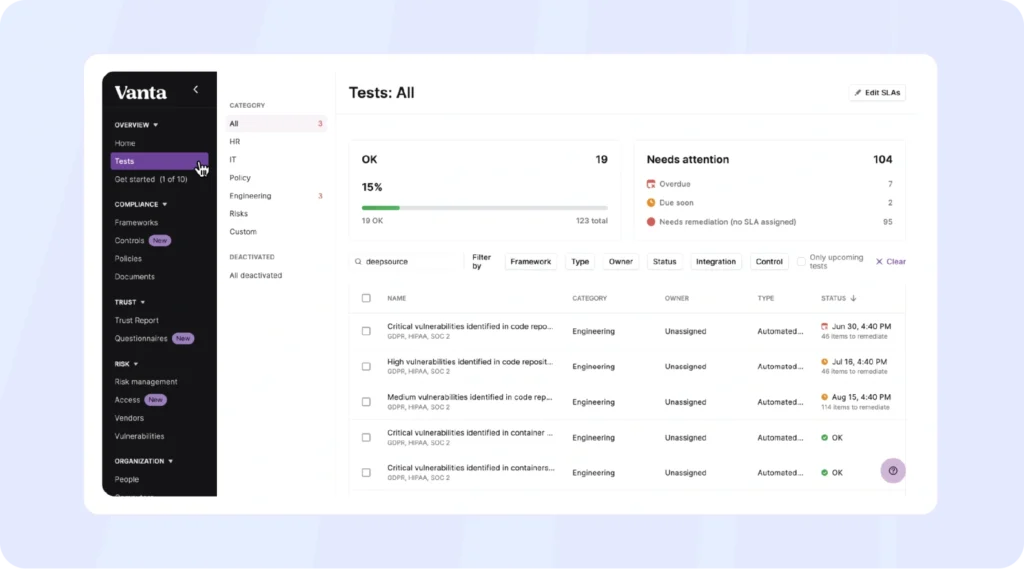This screenshot has width=1024, height=569.
Task: Open Frameworks in the sidebar
Action: tap(136, 223)
